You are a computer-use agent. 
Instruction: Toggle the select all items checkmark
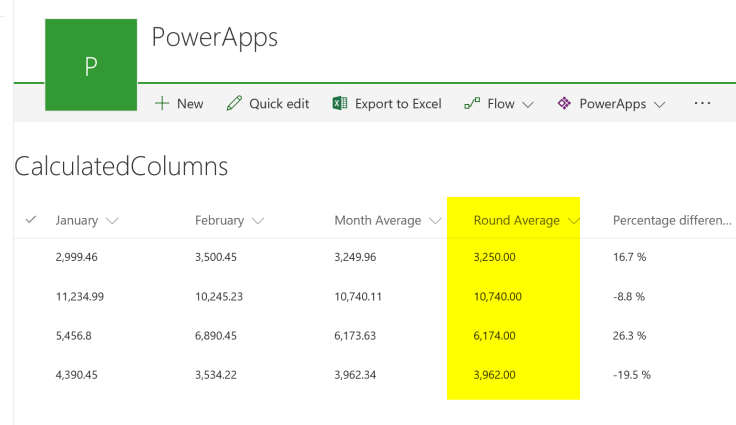tap(30, 220)
